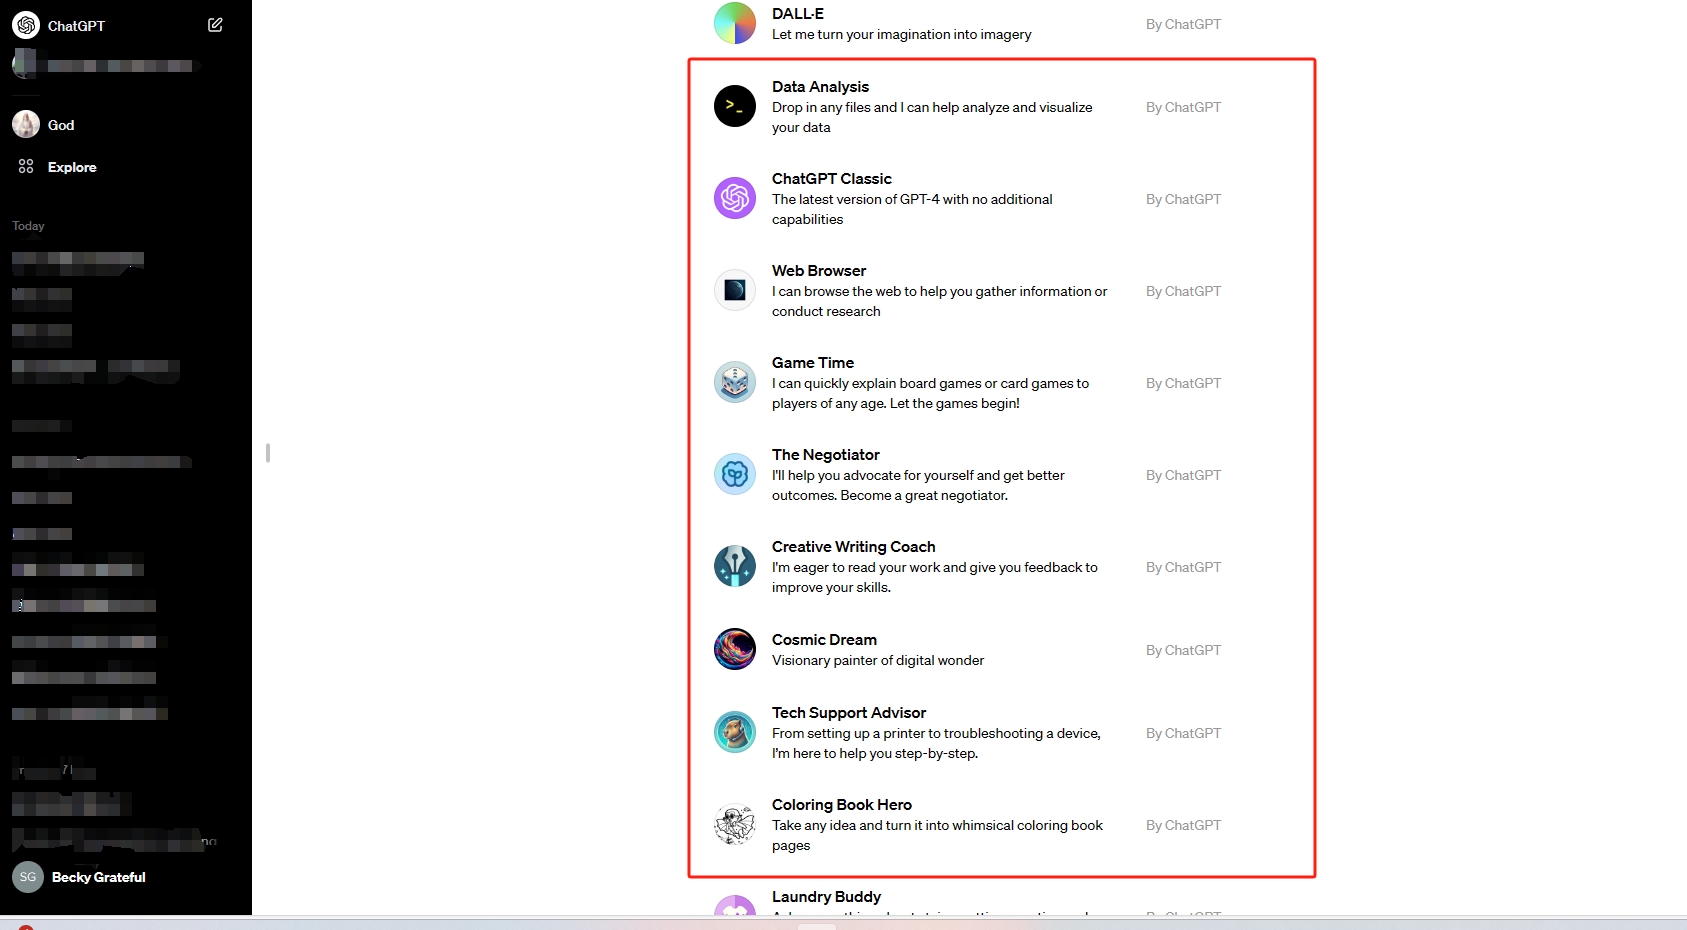Click the ChatGPT Classic purple icon
Image resolution: width=1687 pixels, height=930 pixels.
coord(735,198)
